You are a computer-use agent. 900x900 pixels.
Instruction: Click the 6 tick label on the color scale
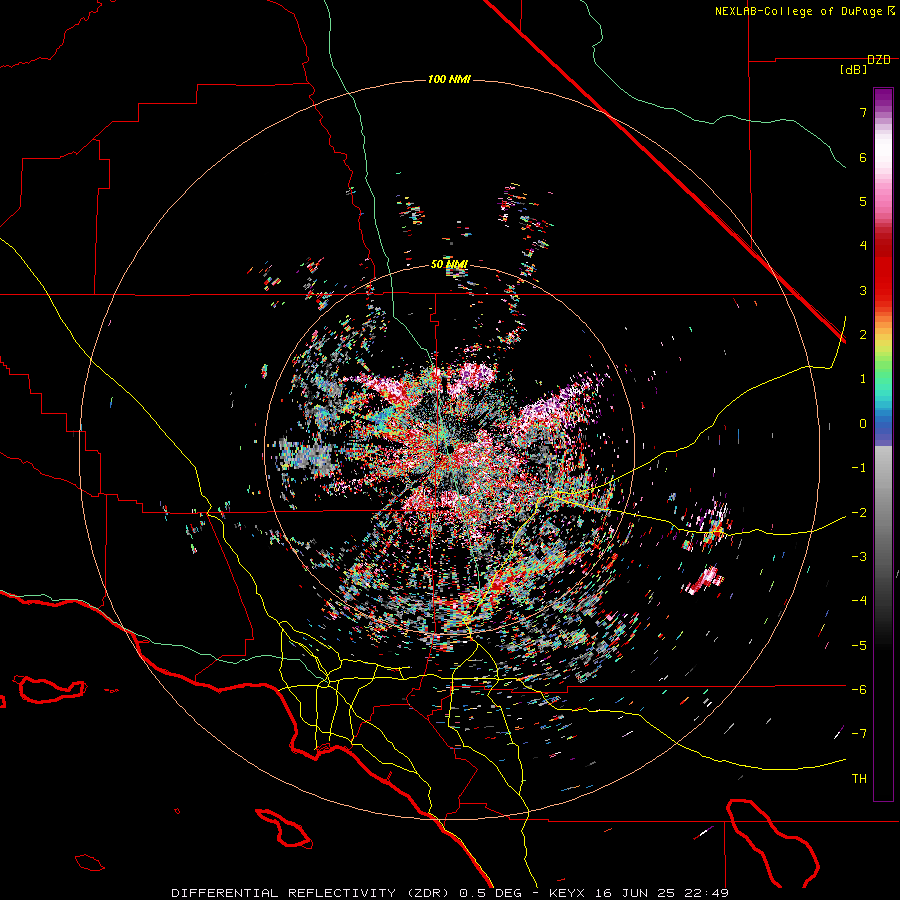pyautogui.click(x=863, y=157)
